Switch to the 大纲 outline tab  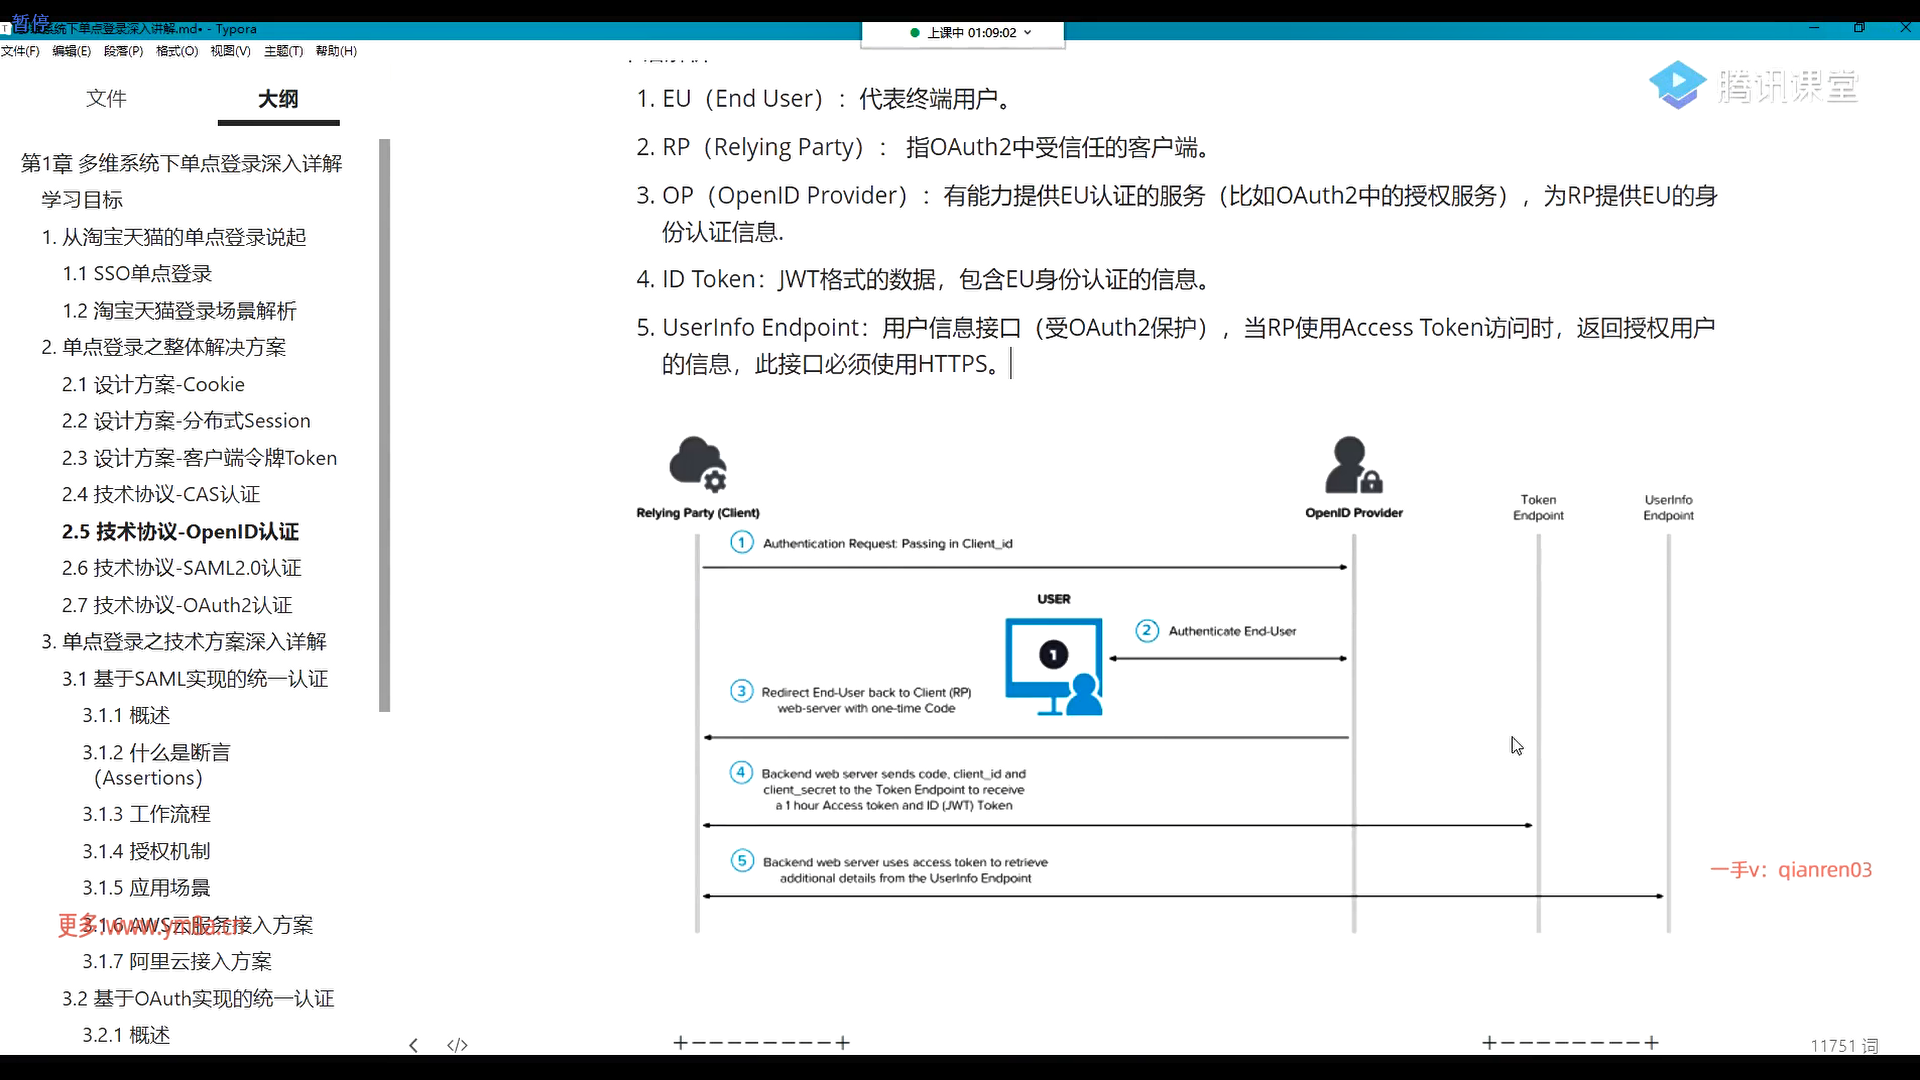point(278,98)
